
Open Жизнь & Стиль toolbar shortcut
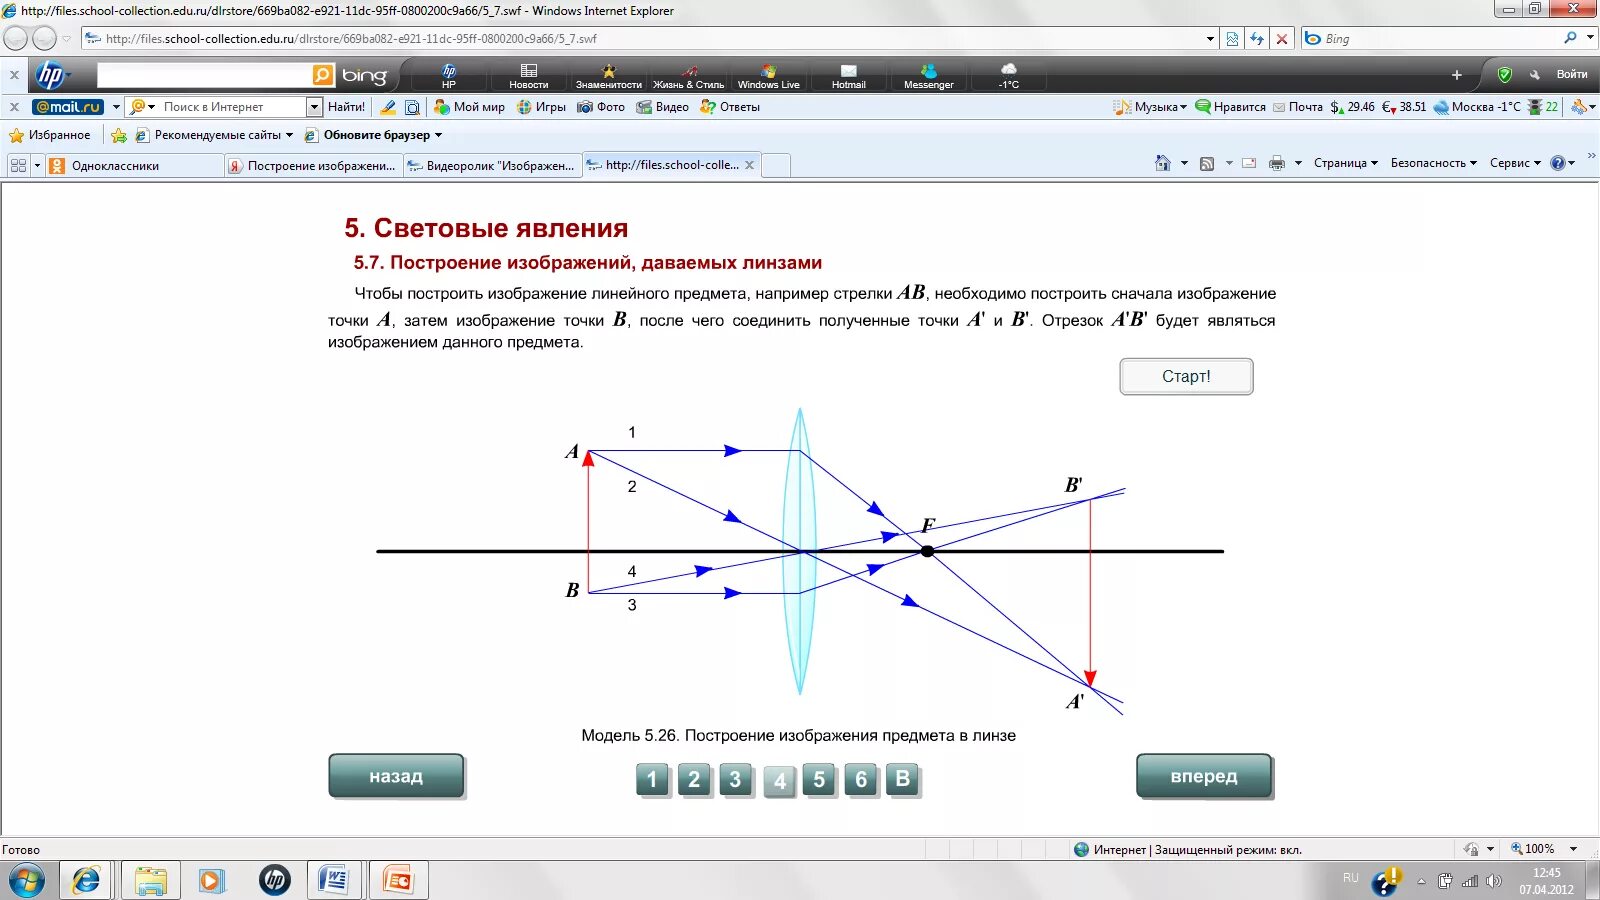click(688, 76)
